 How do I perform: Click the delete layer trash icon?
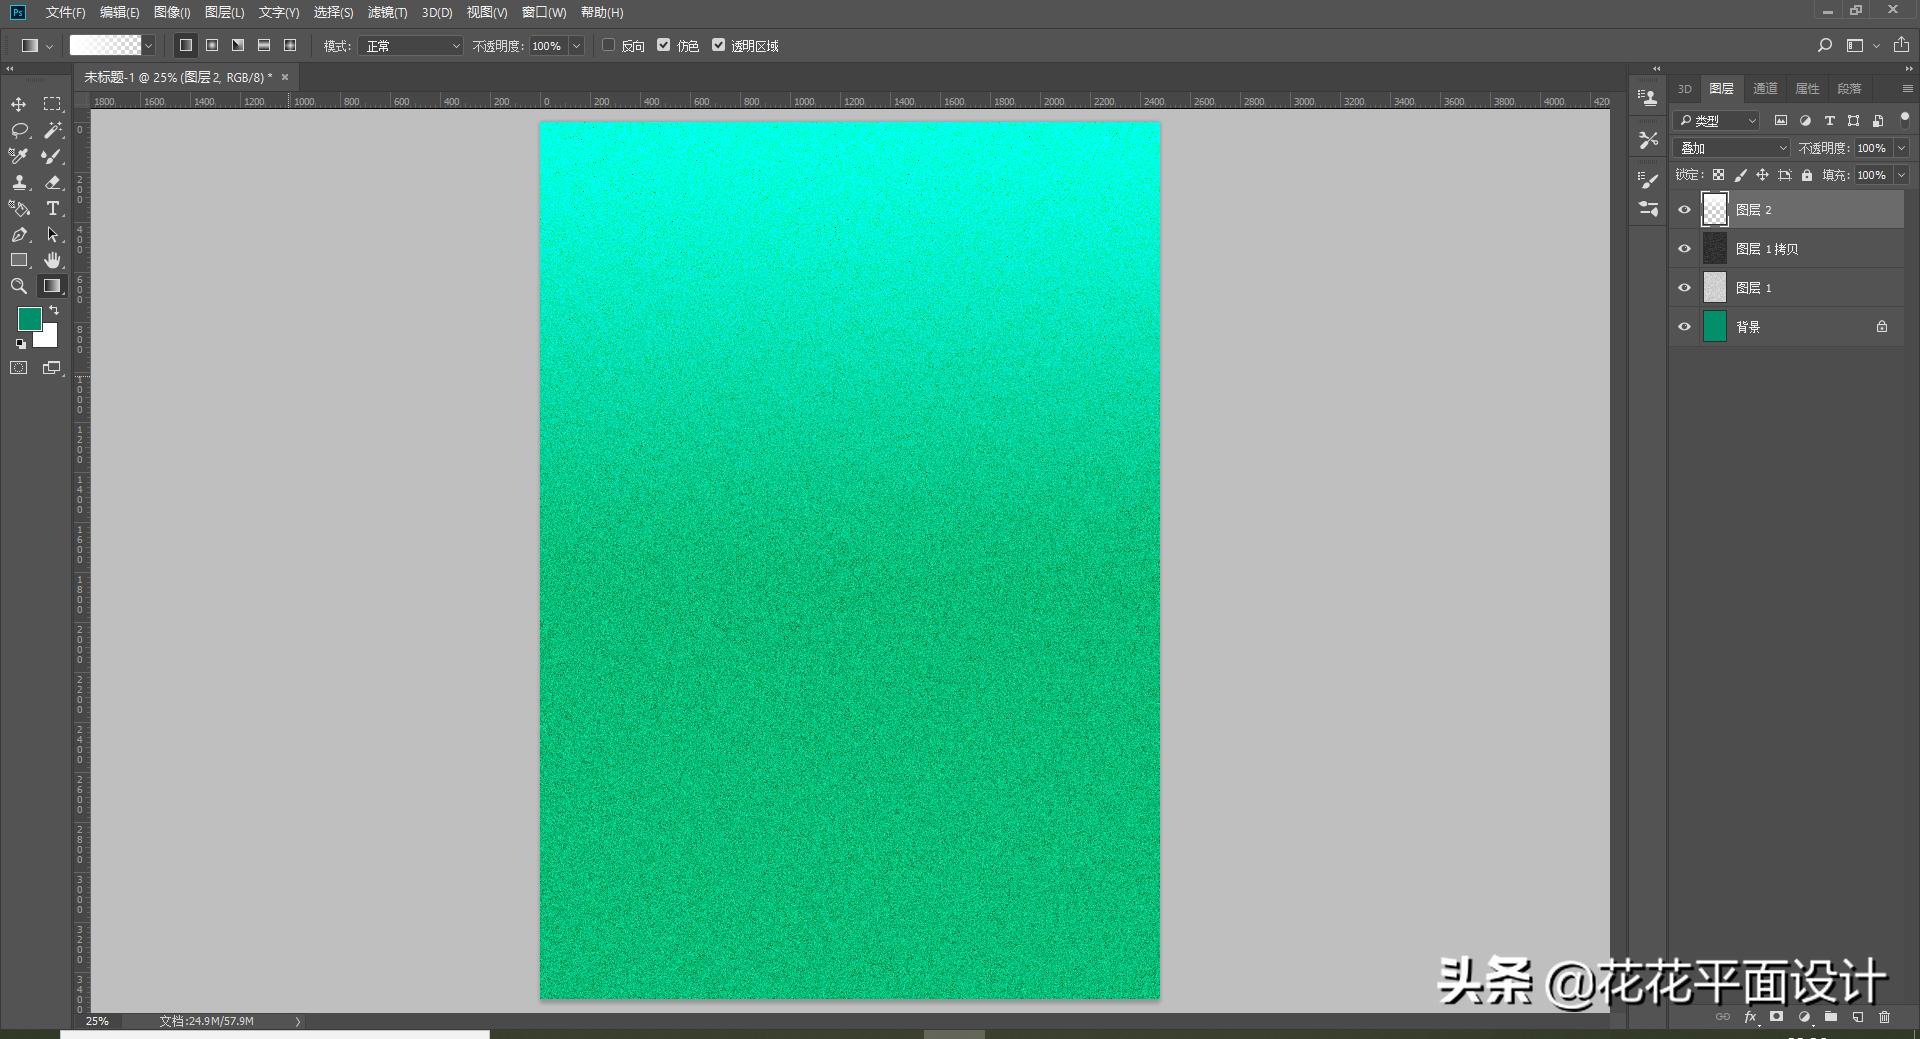coord(1884,1017)
